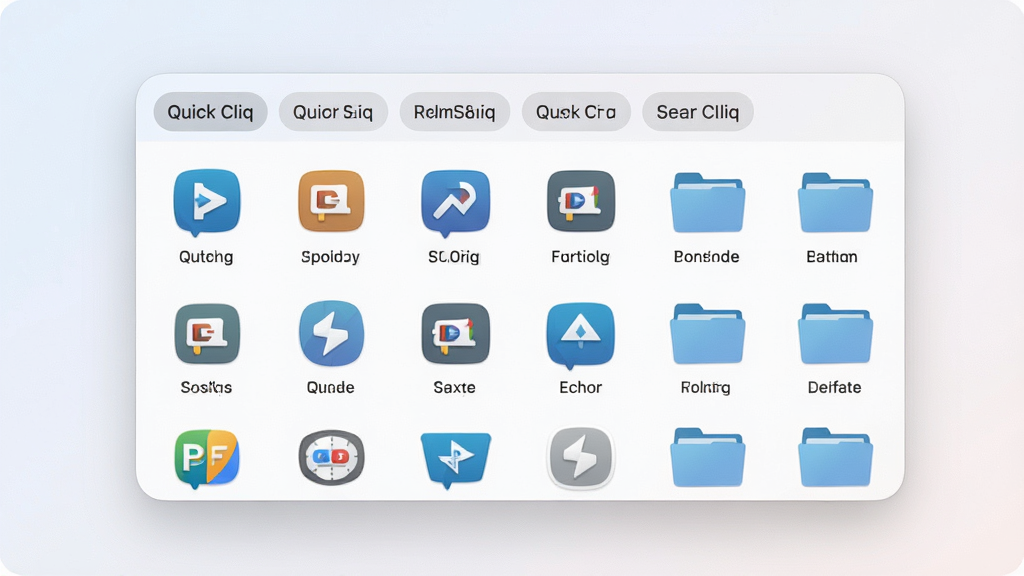1024x576 pixels.
Task: Click the gray lightning bolt app icon
Action: (x=580, y=458)
